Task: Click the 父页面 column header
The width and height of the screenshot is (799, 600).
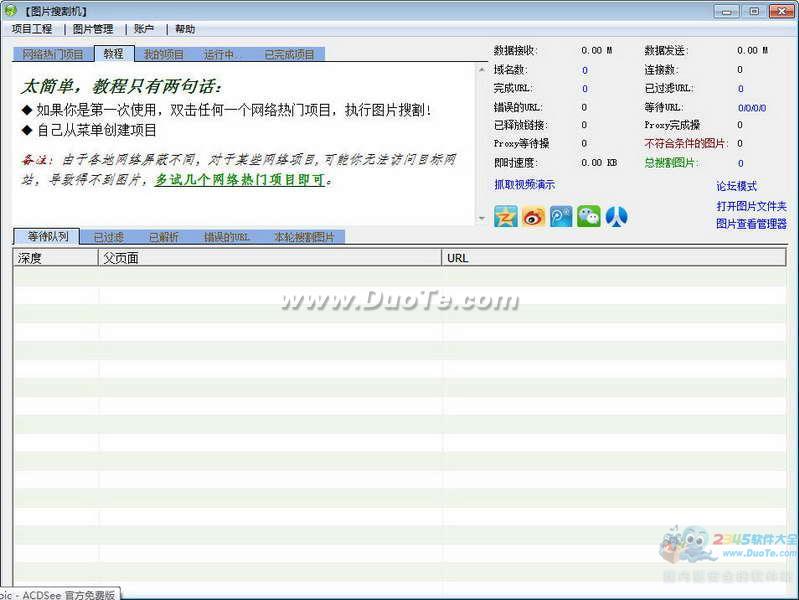Action: [x=120, y=258]
